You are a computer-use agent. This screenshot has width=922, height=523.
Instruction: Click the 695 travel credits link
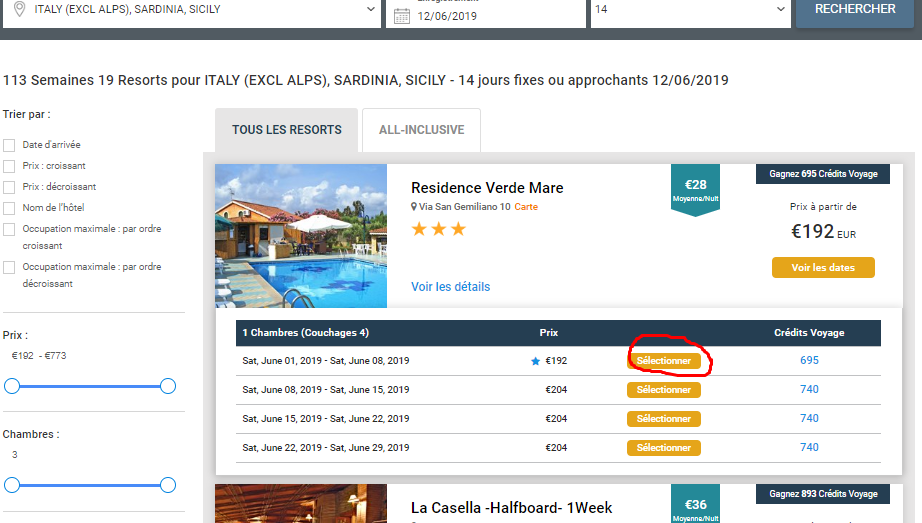tap(809, 360)
